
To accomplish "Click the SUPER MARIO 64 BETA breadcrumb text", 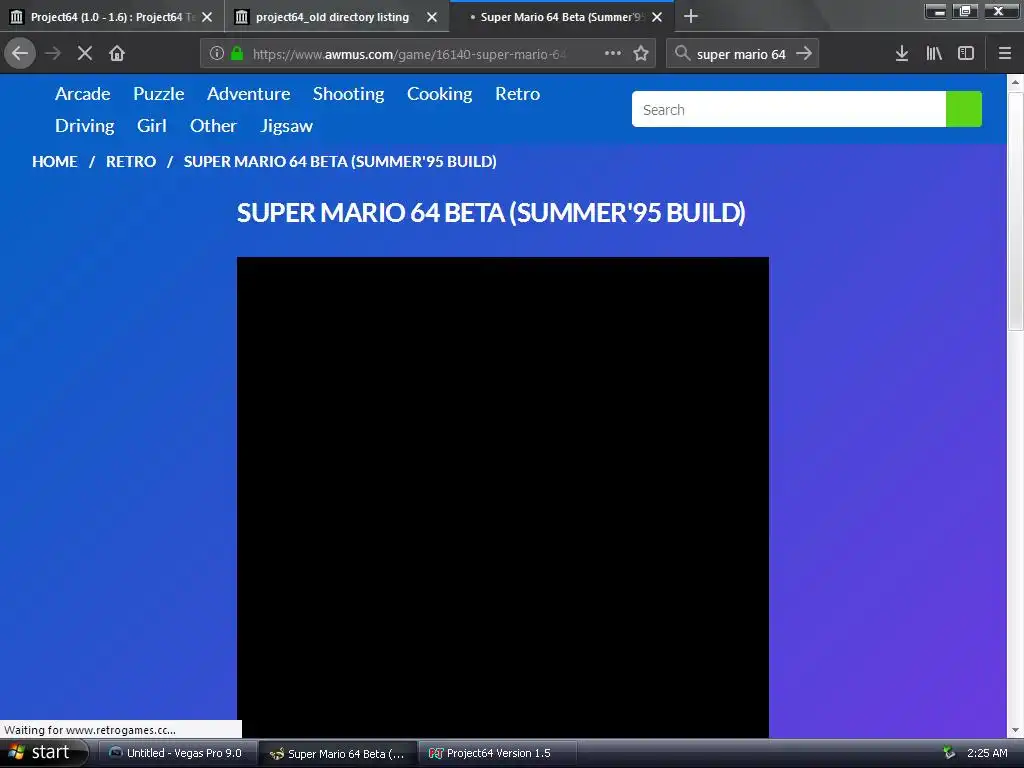I will pyautogui.click(x=340, y=162).
